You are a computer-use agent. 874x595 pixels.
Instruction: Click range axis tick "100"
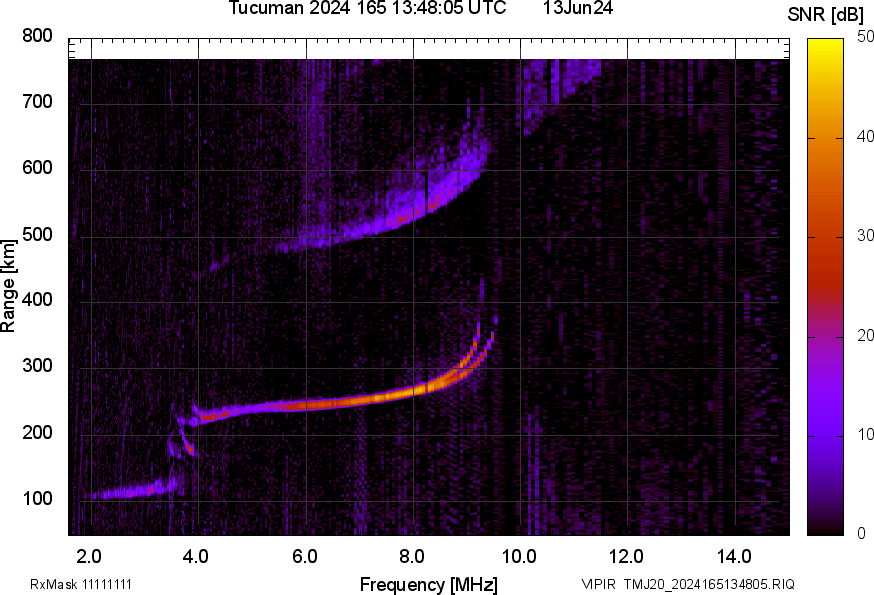[37, 499]
